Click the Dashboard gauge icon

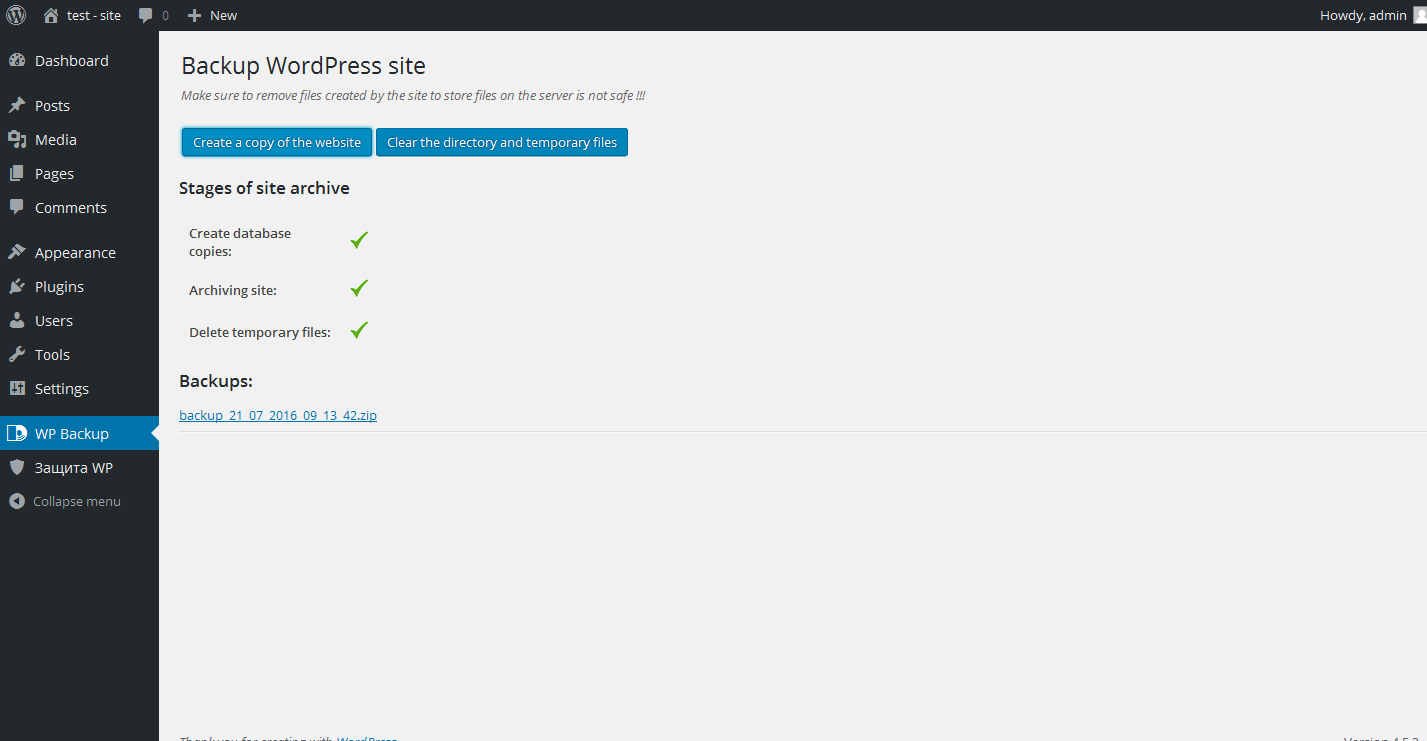click(17, 61)
